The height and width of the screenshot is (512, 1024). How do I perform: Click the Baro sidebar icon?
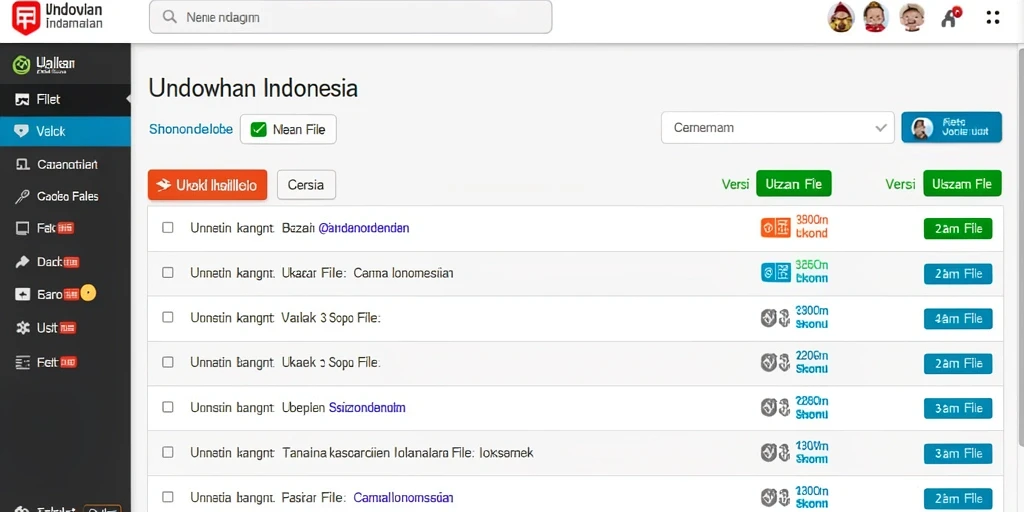22,295
